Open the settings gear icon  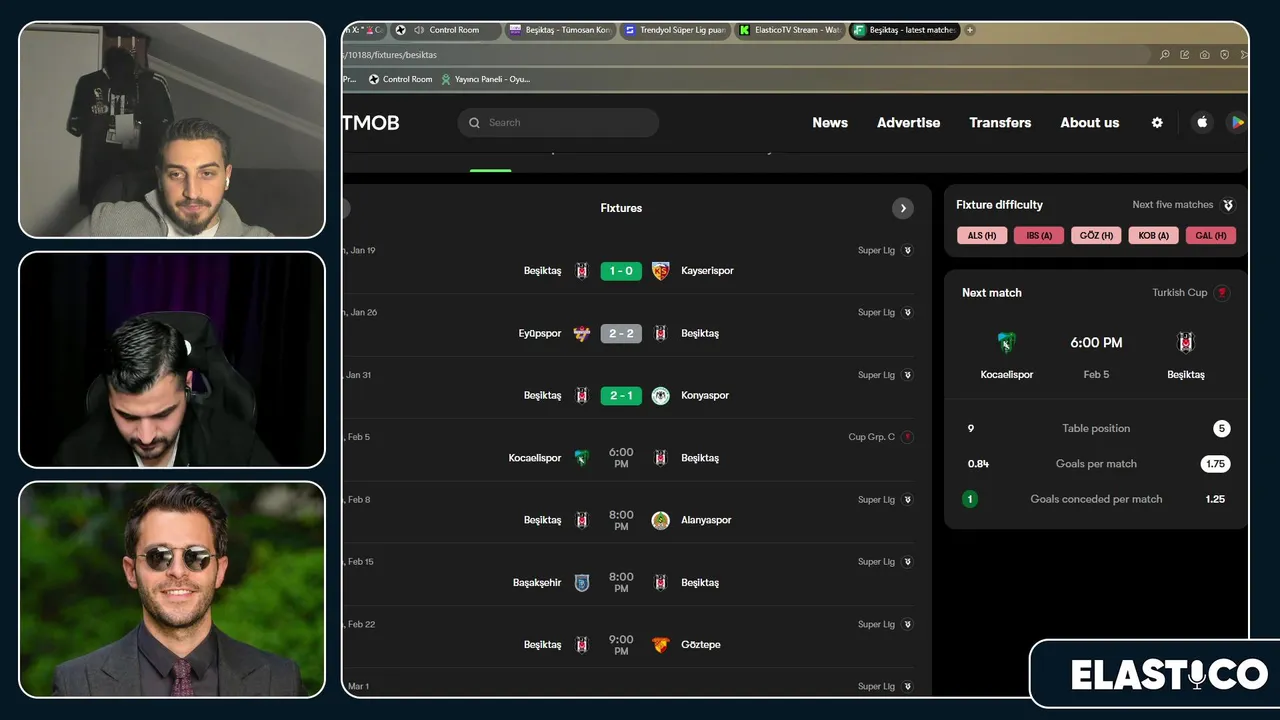coord(1157,123)
